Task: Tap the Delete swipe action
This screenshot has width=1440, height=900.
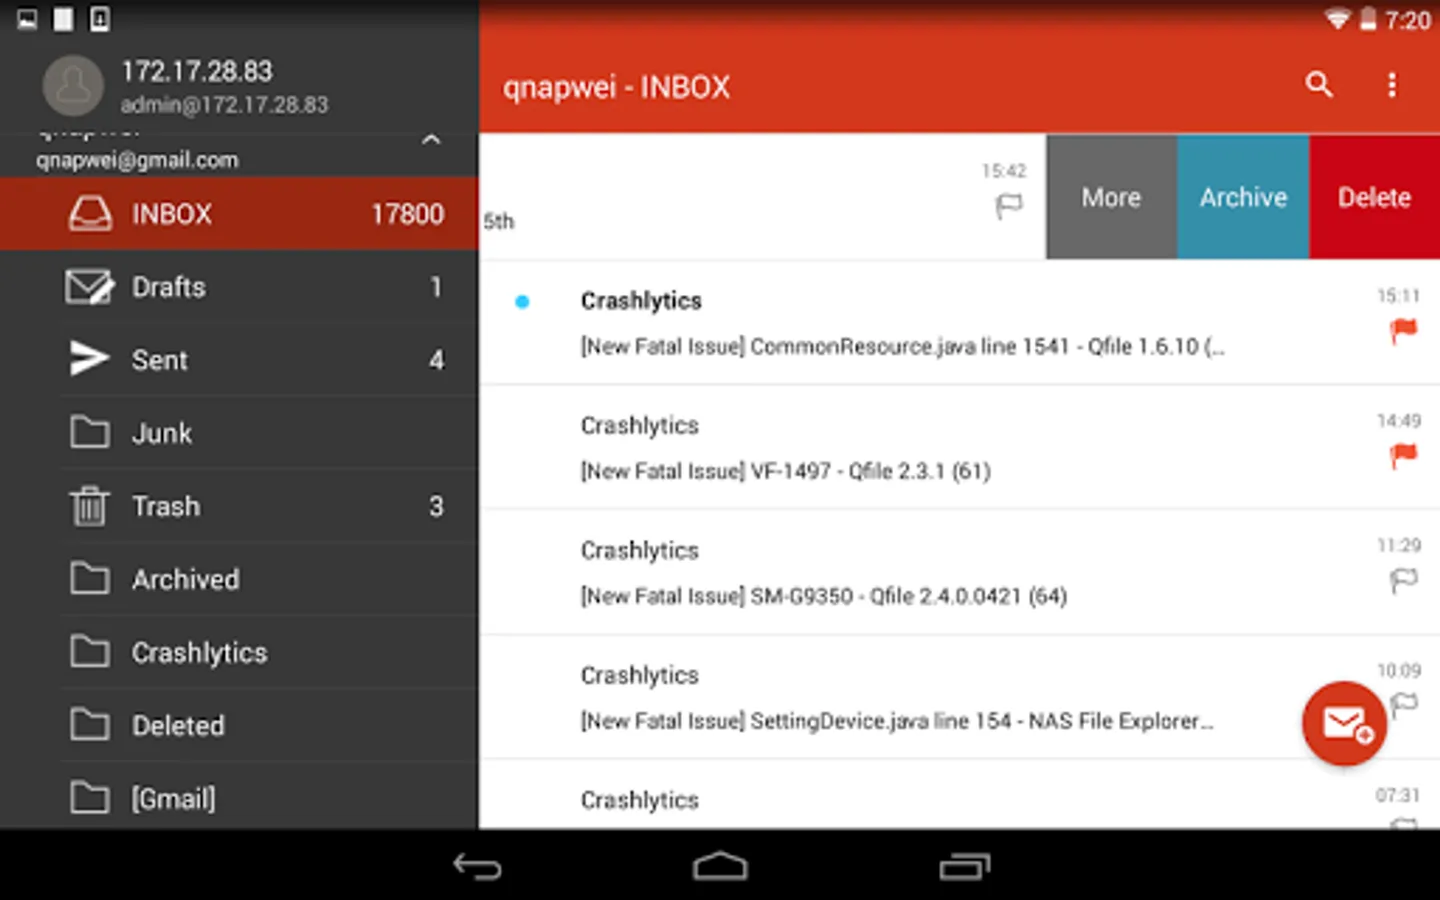Action: [x=1374, y=197]
